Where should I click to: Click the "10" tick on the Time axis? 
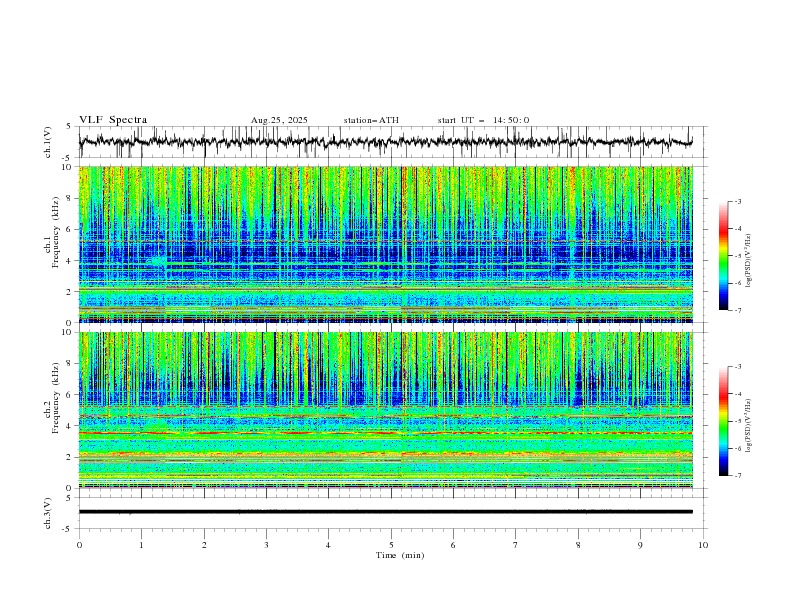[x=703, y=545]
